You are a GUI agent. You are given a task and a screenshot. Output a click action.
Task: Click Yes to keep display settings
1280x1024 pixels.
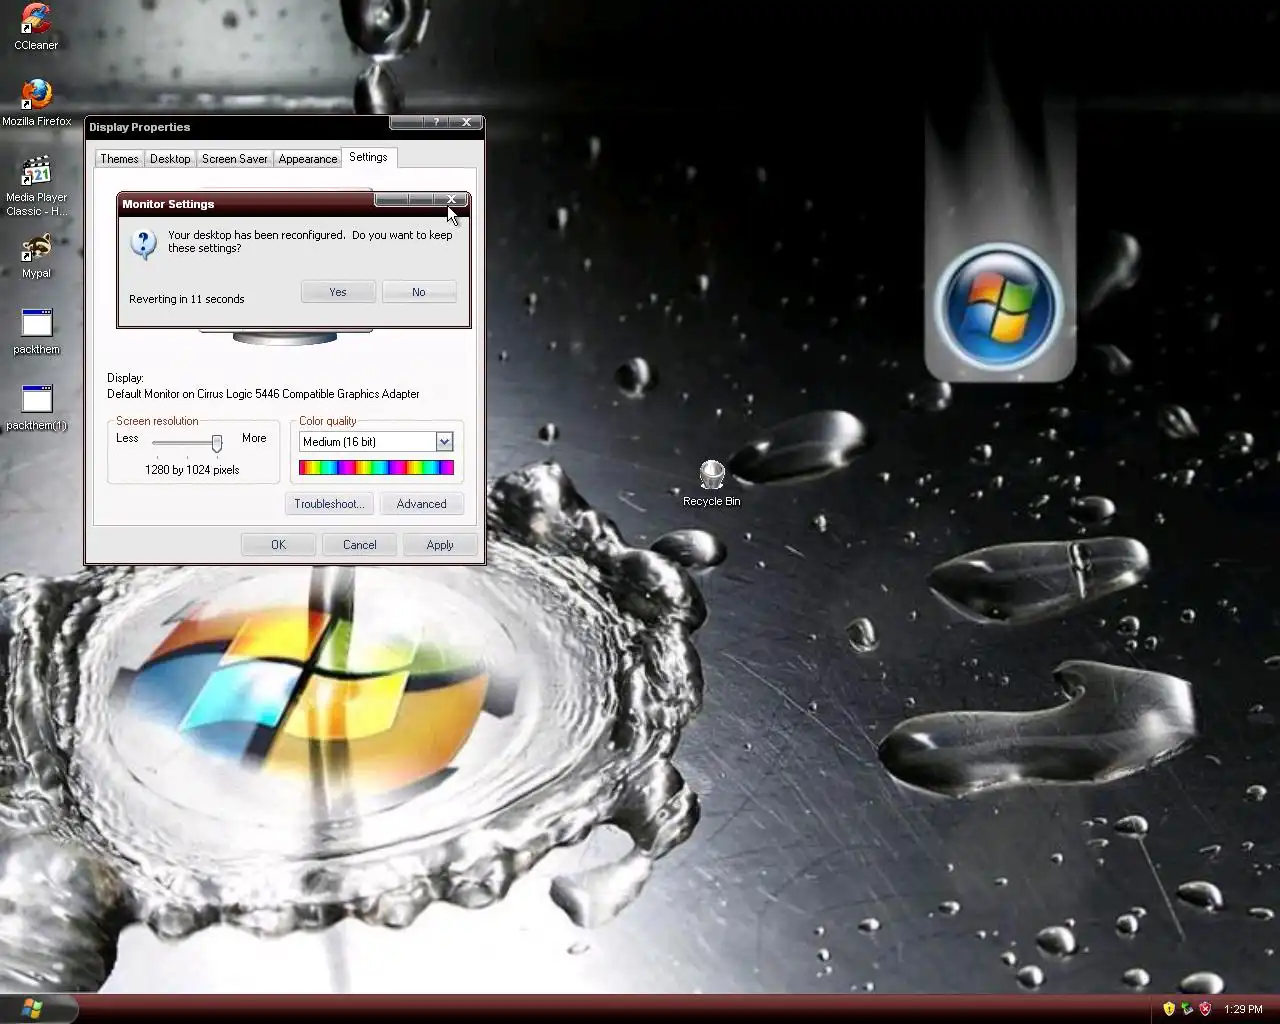pos(338,292)
